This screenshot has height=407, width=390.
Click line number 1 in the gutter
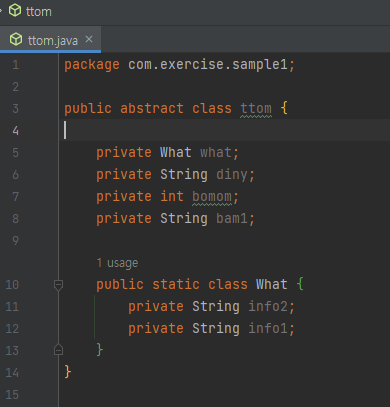click(15, 65)
